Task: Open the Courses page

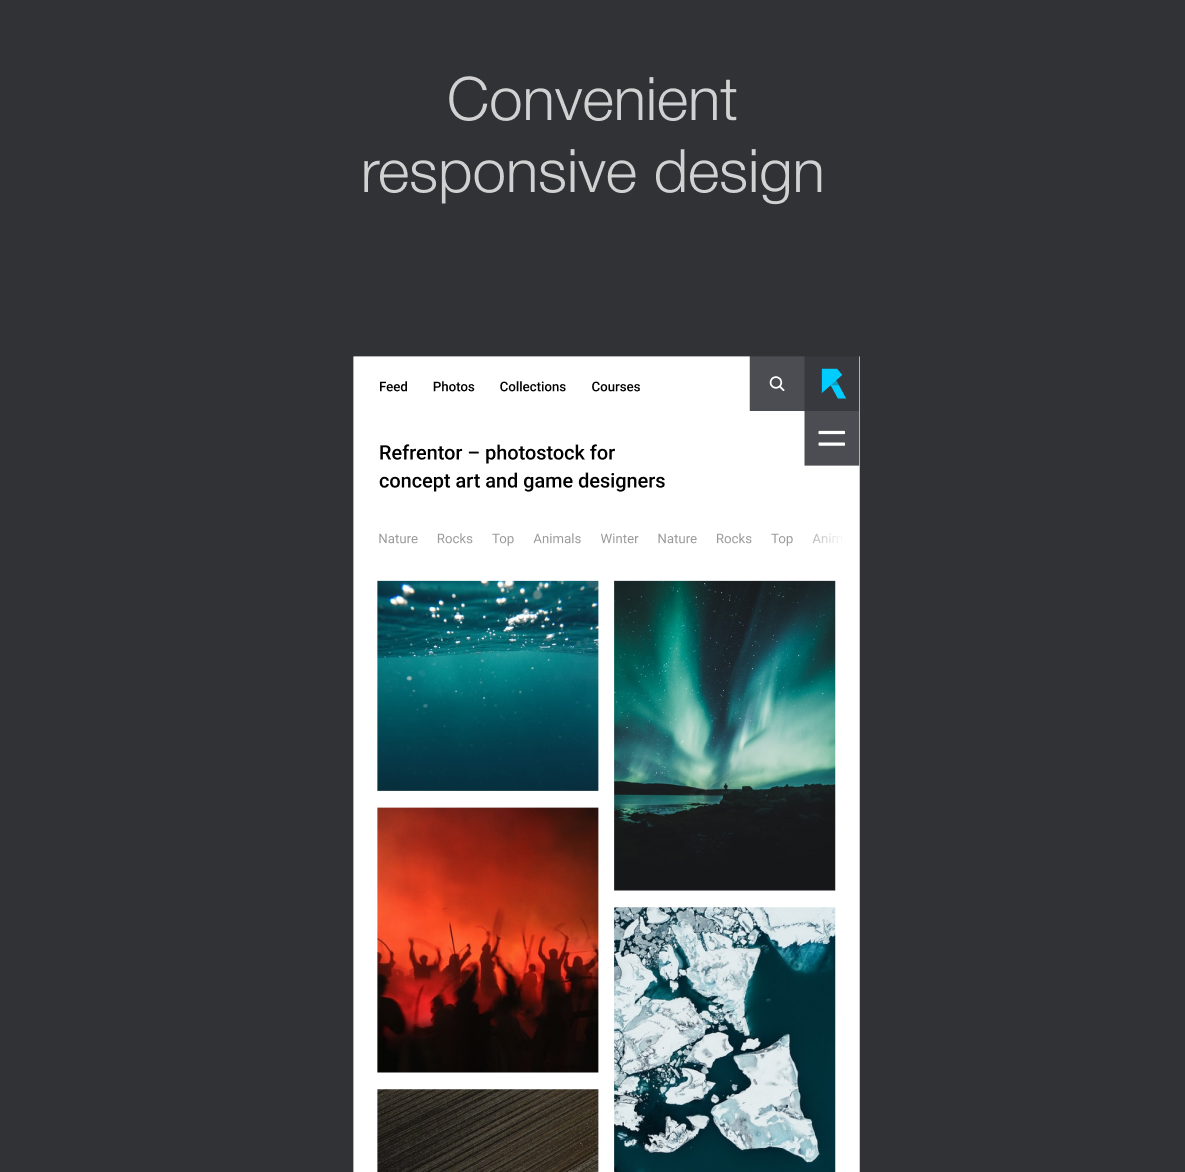Action: (x=615, y=387)
